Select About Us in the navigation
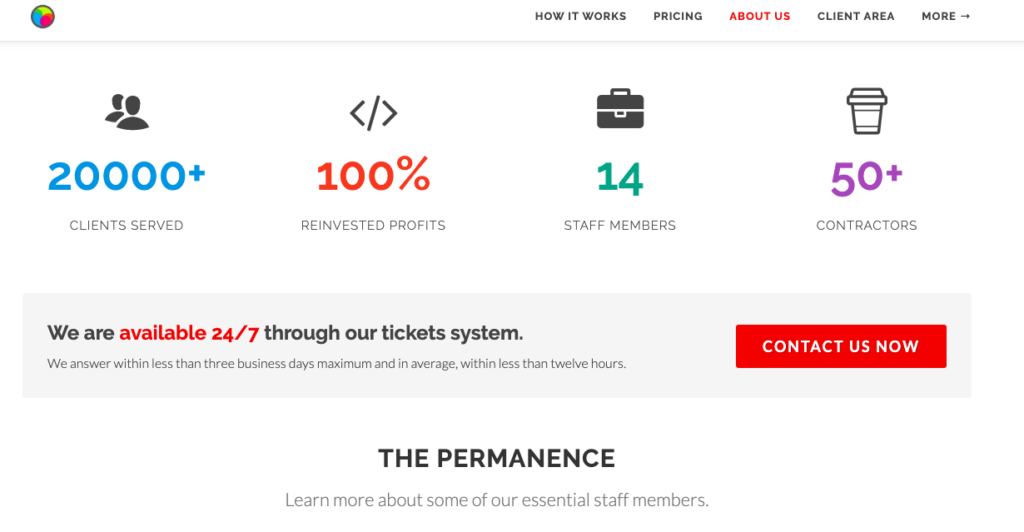This screenshot has width=1024, height=532. click(760, 16)
